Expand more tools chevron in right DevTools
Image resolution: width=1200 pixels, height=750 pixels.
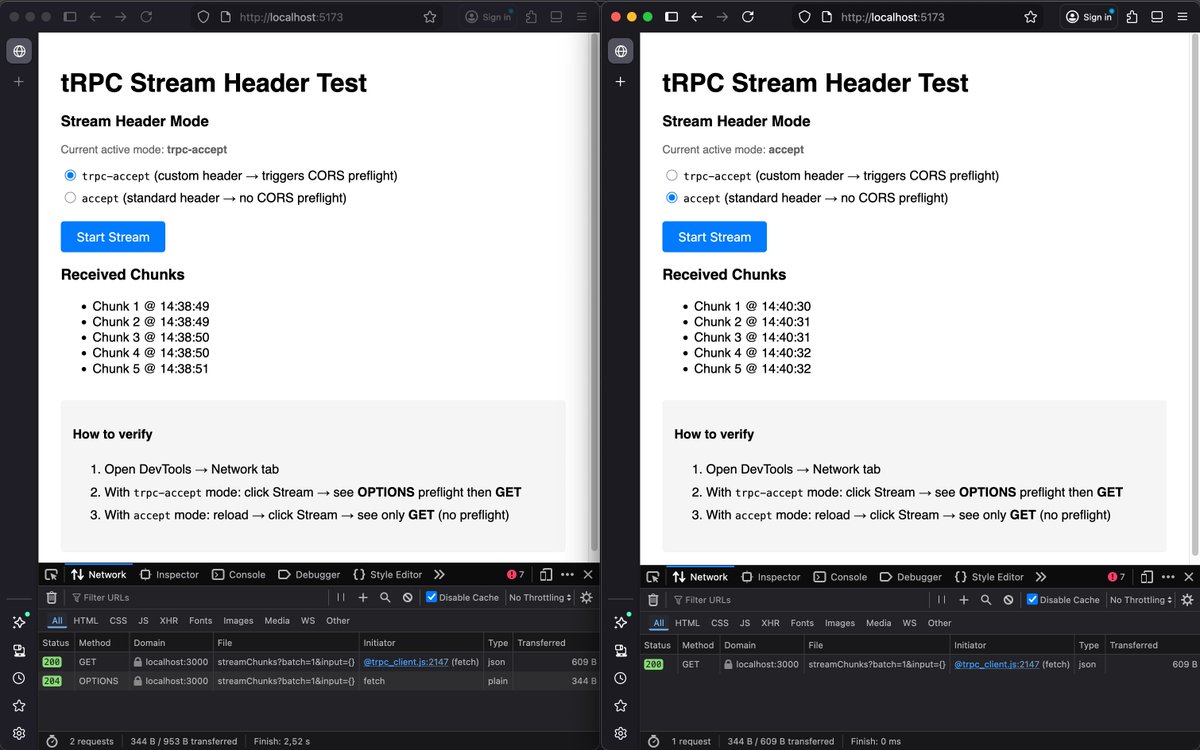[1040, 577]
